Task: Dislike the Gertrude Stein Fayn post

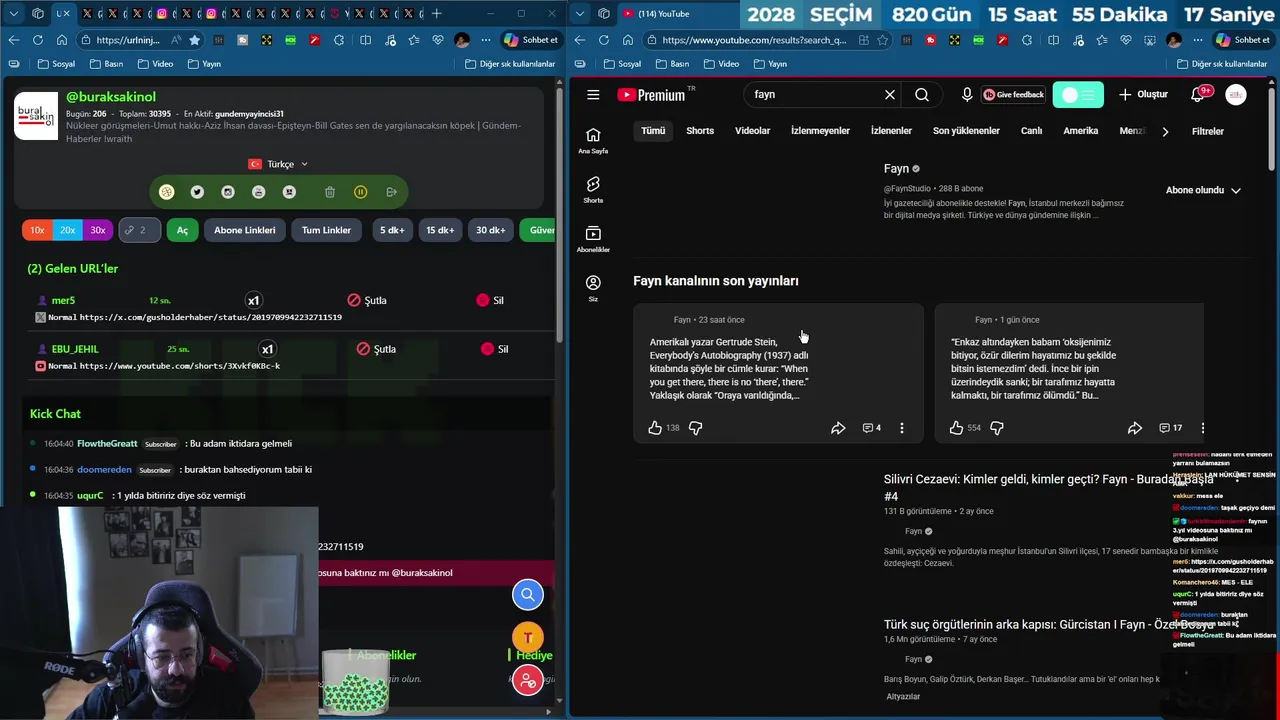Action: click(x=696, y=428)
